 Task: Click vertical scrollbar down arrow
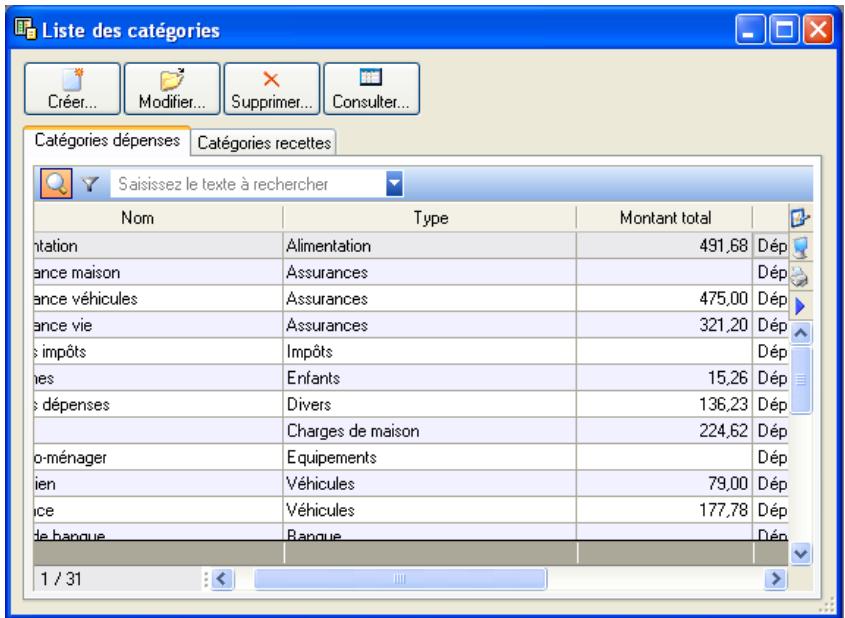click(801, 553)
